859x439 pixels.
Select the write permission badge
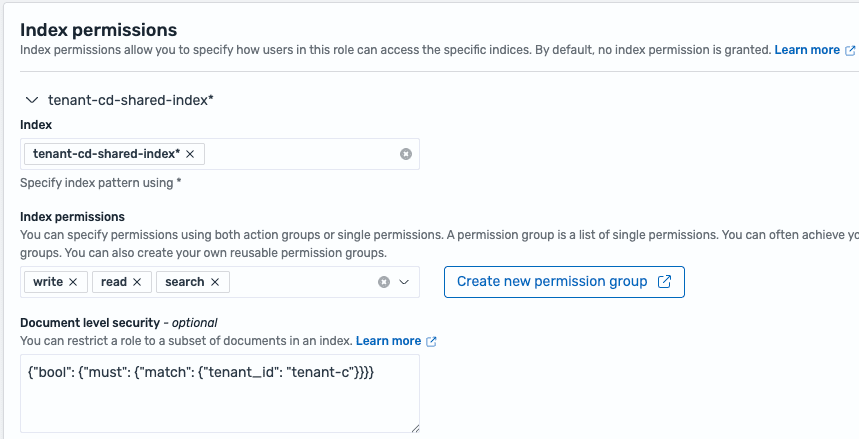click(47, 282)
